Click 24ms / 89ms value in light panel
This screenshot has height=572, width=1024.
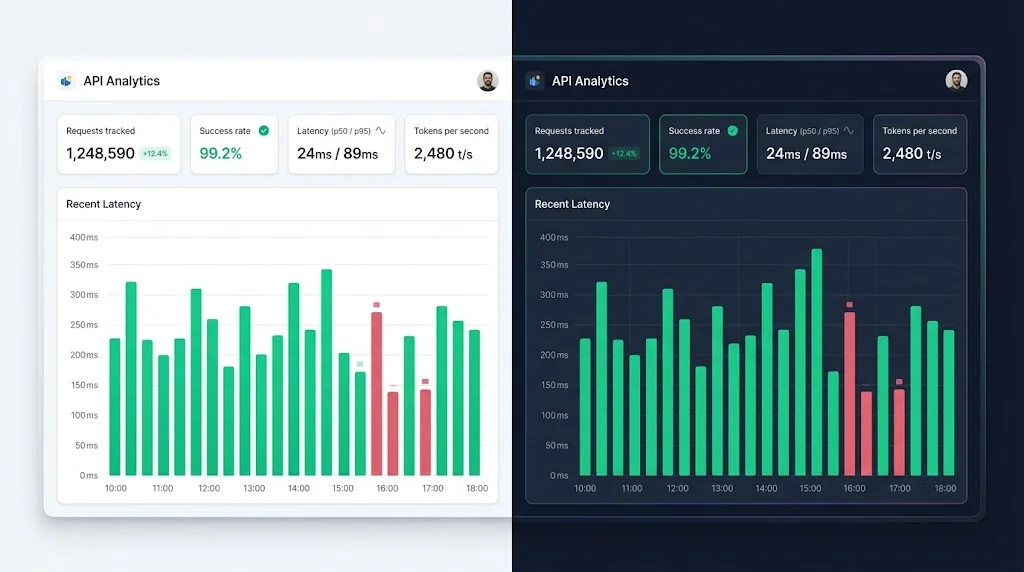click(x=338, y=153)
